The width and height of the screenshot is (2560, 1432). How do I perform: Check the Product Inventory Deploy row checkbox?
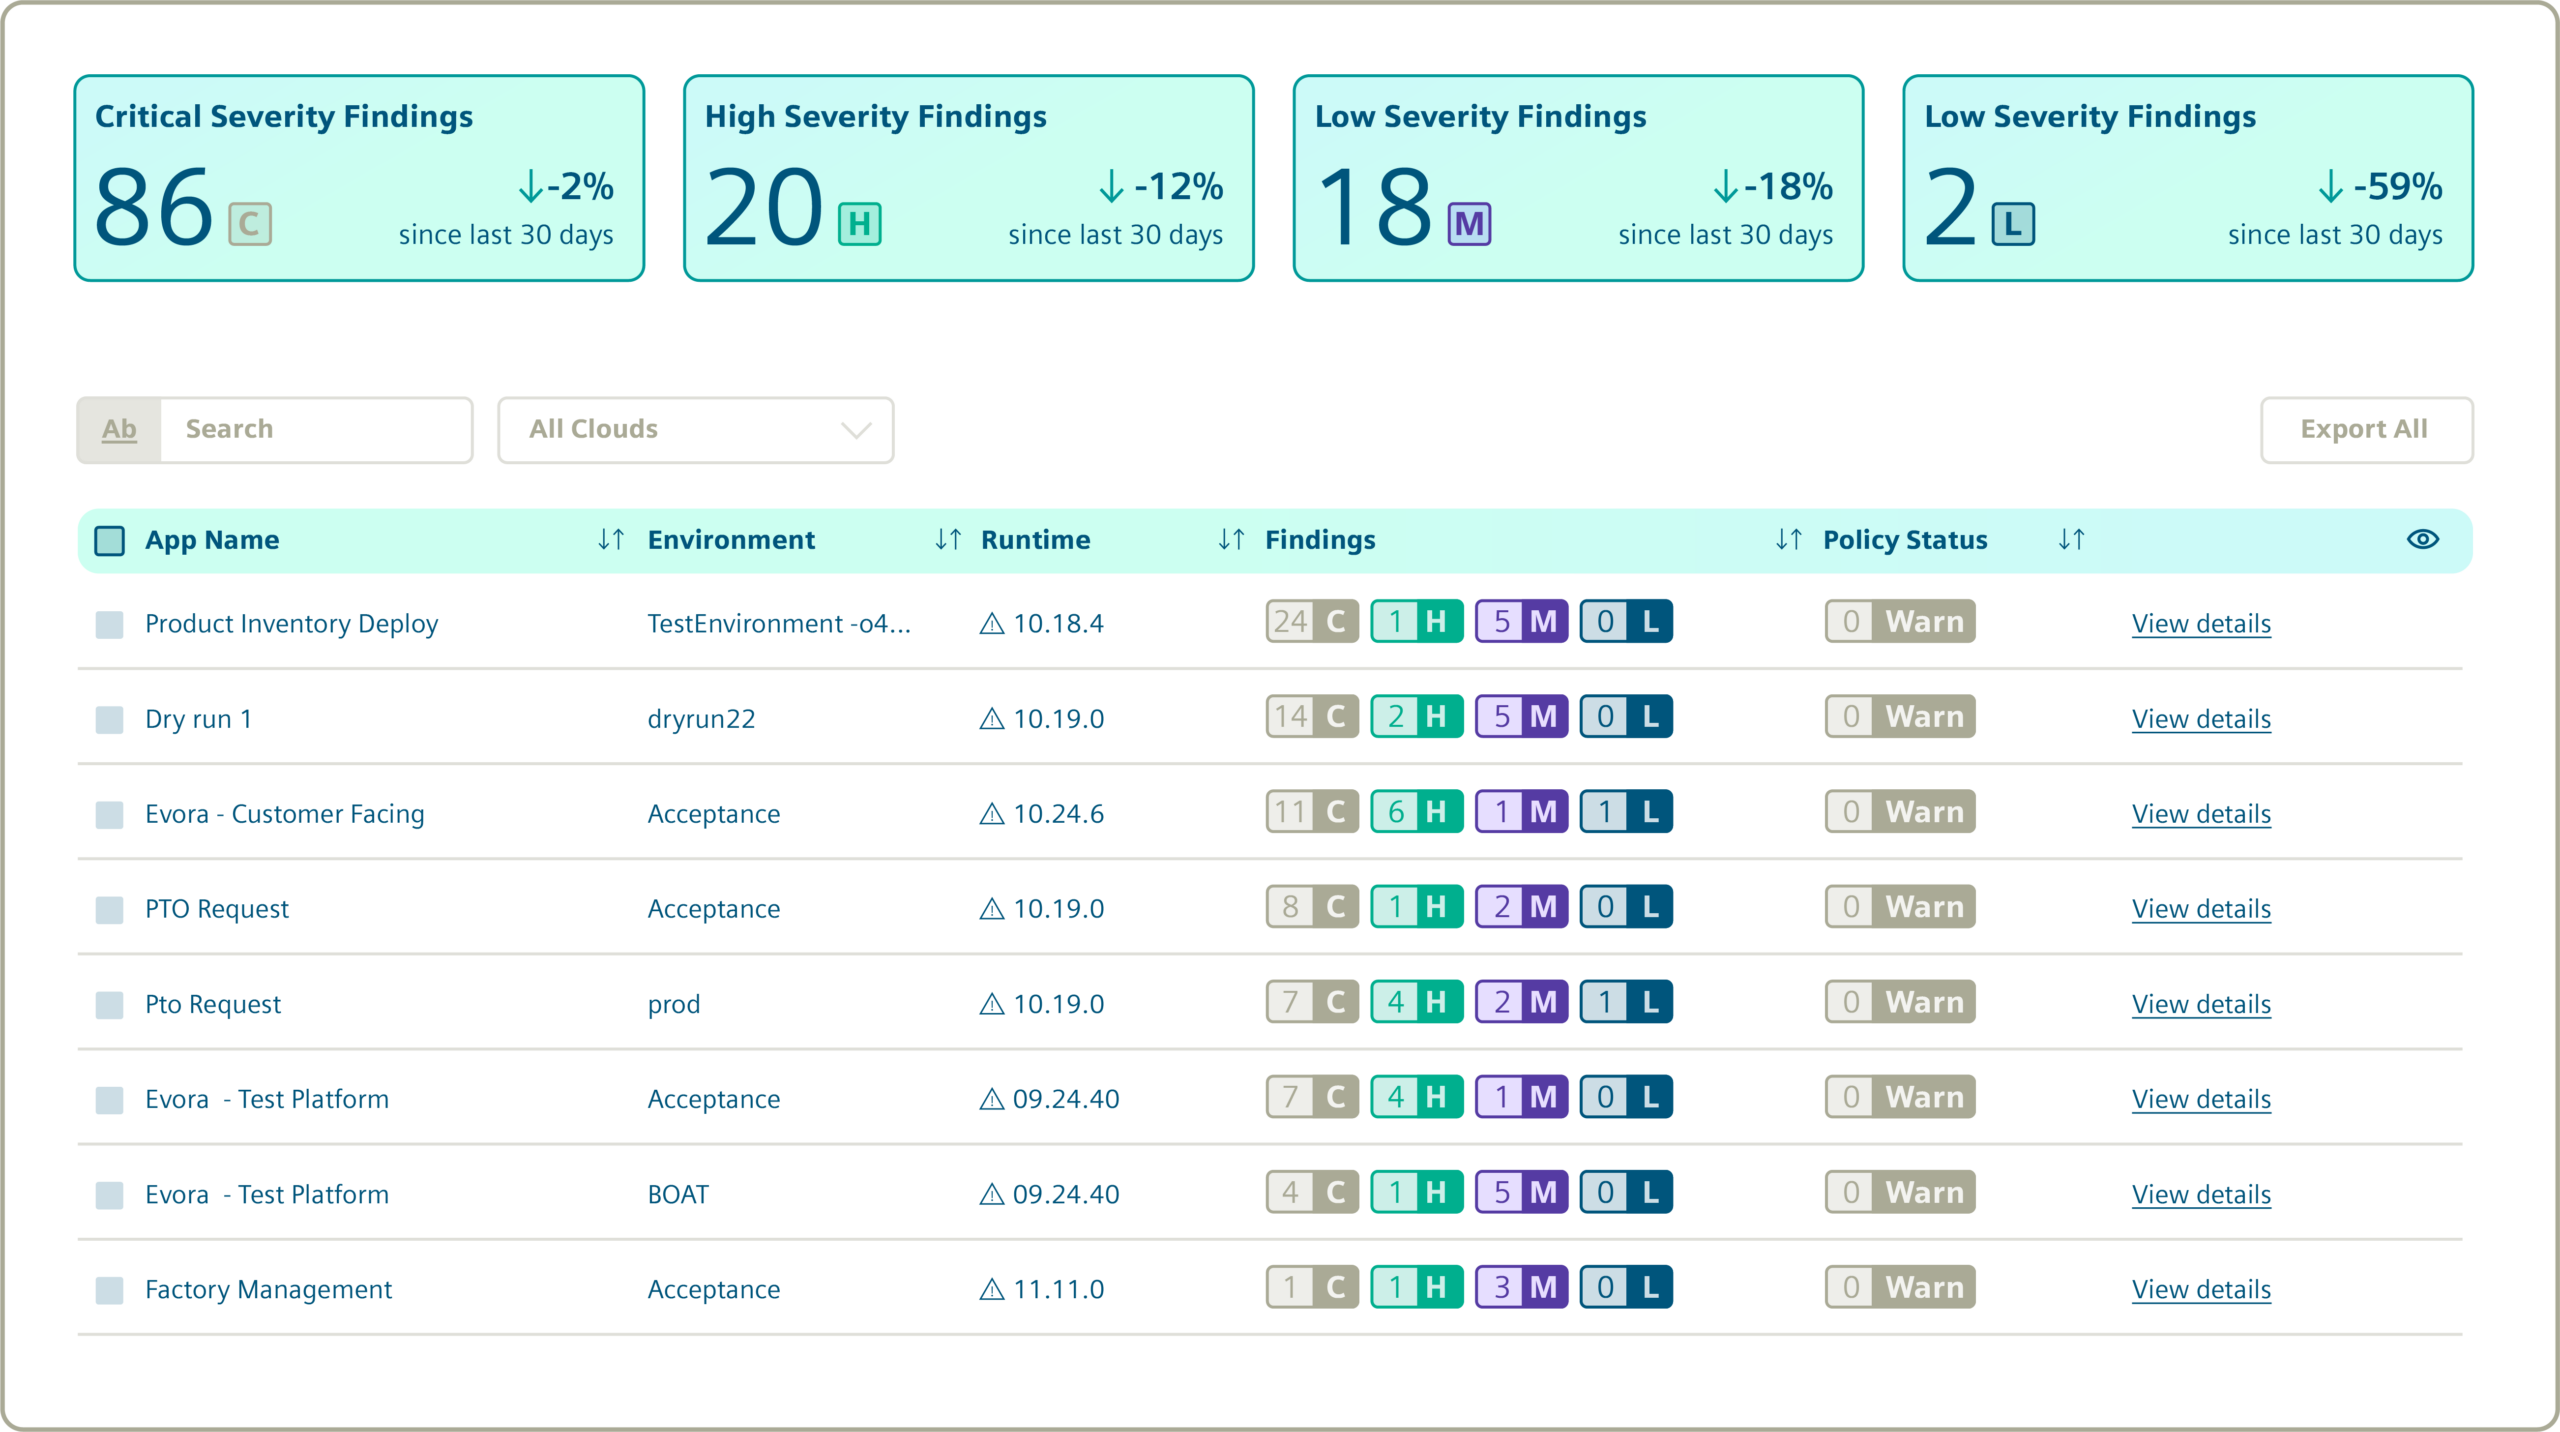109,625
